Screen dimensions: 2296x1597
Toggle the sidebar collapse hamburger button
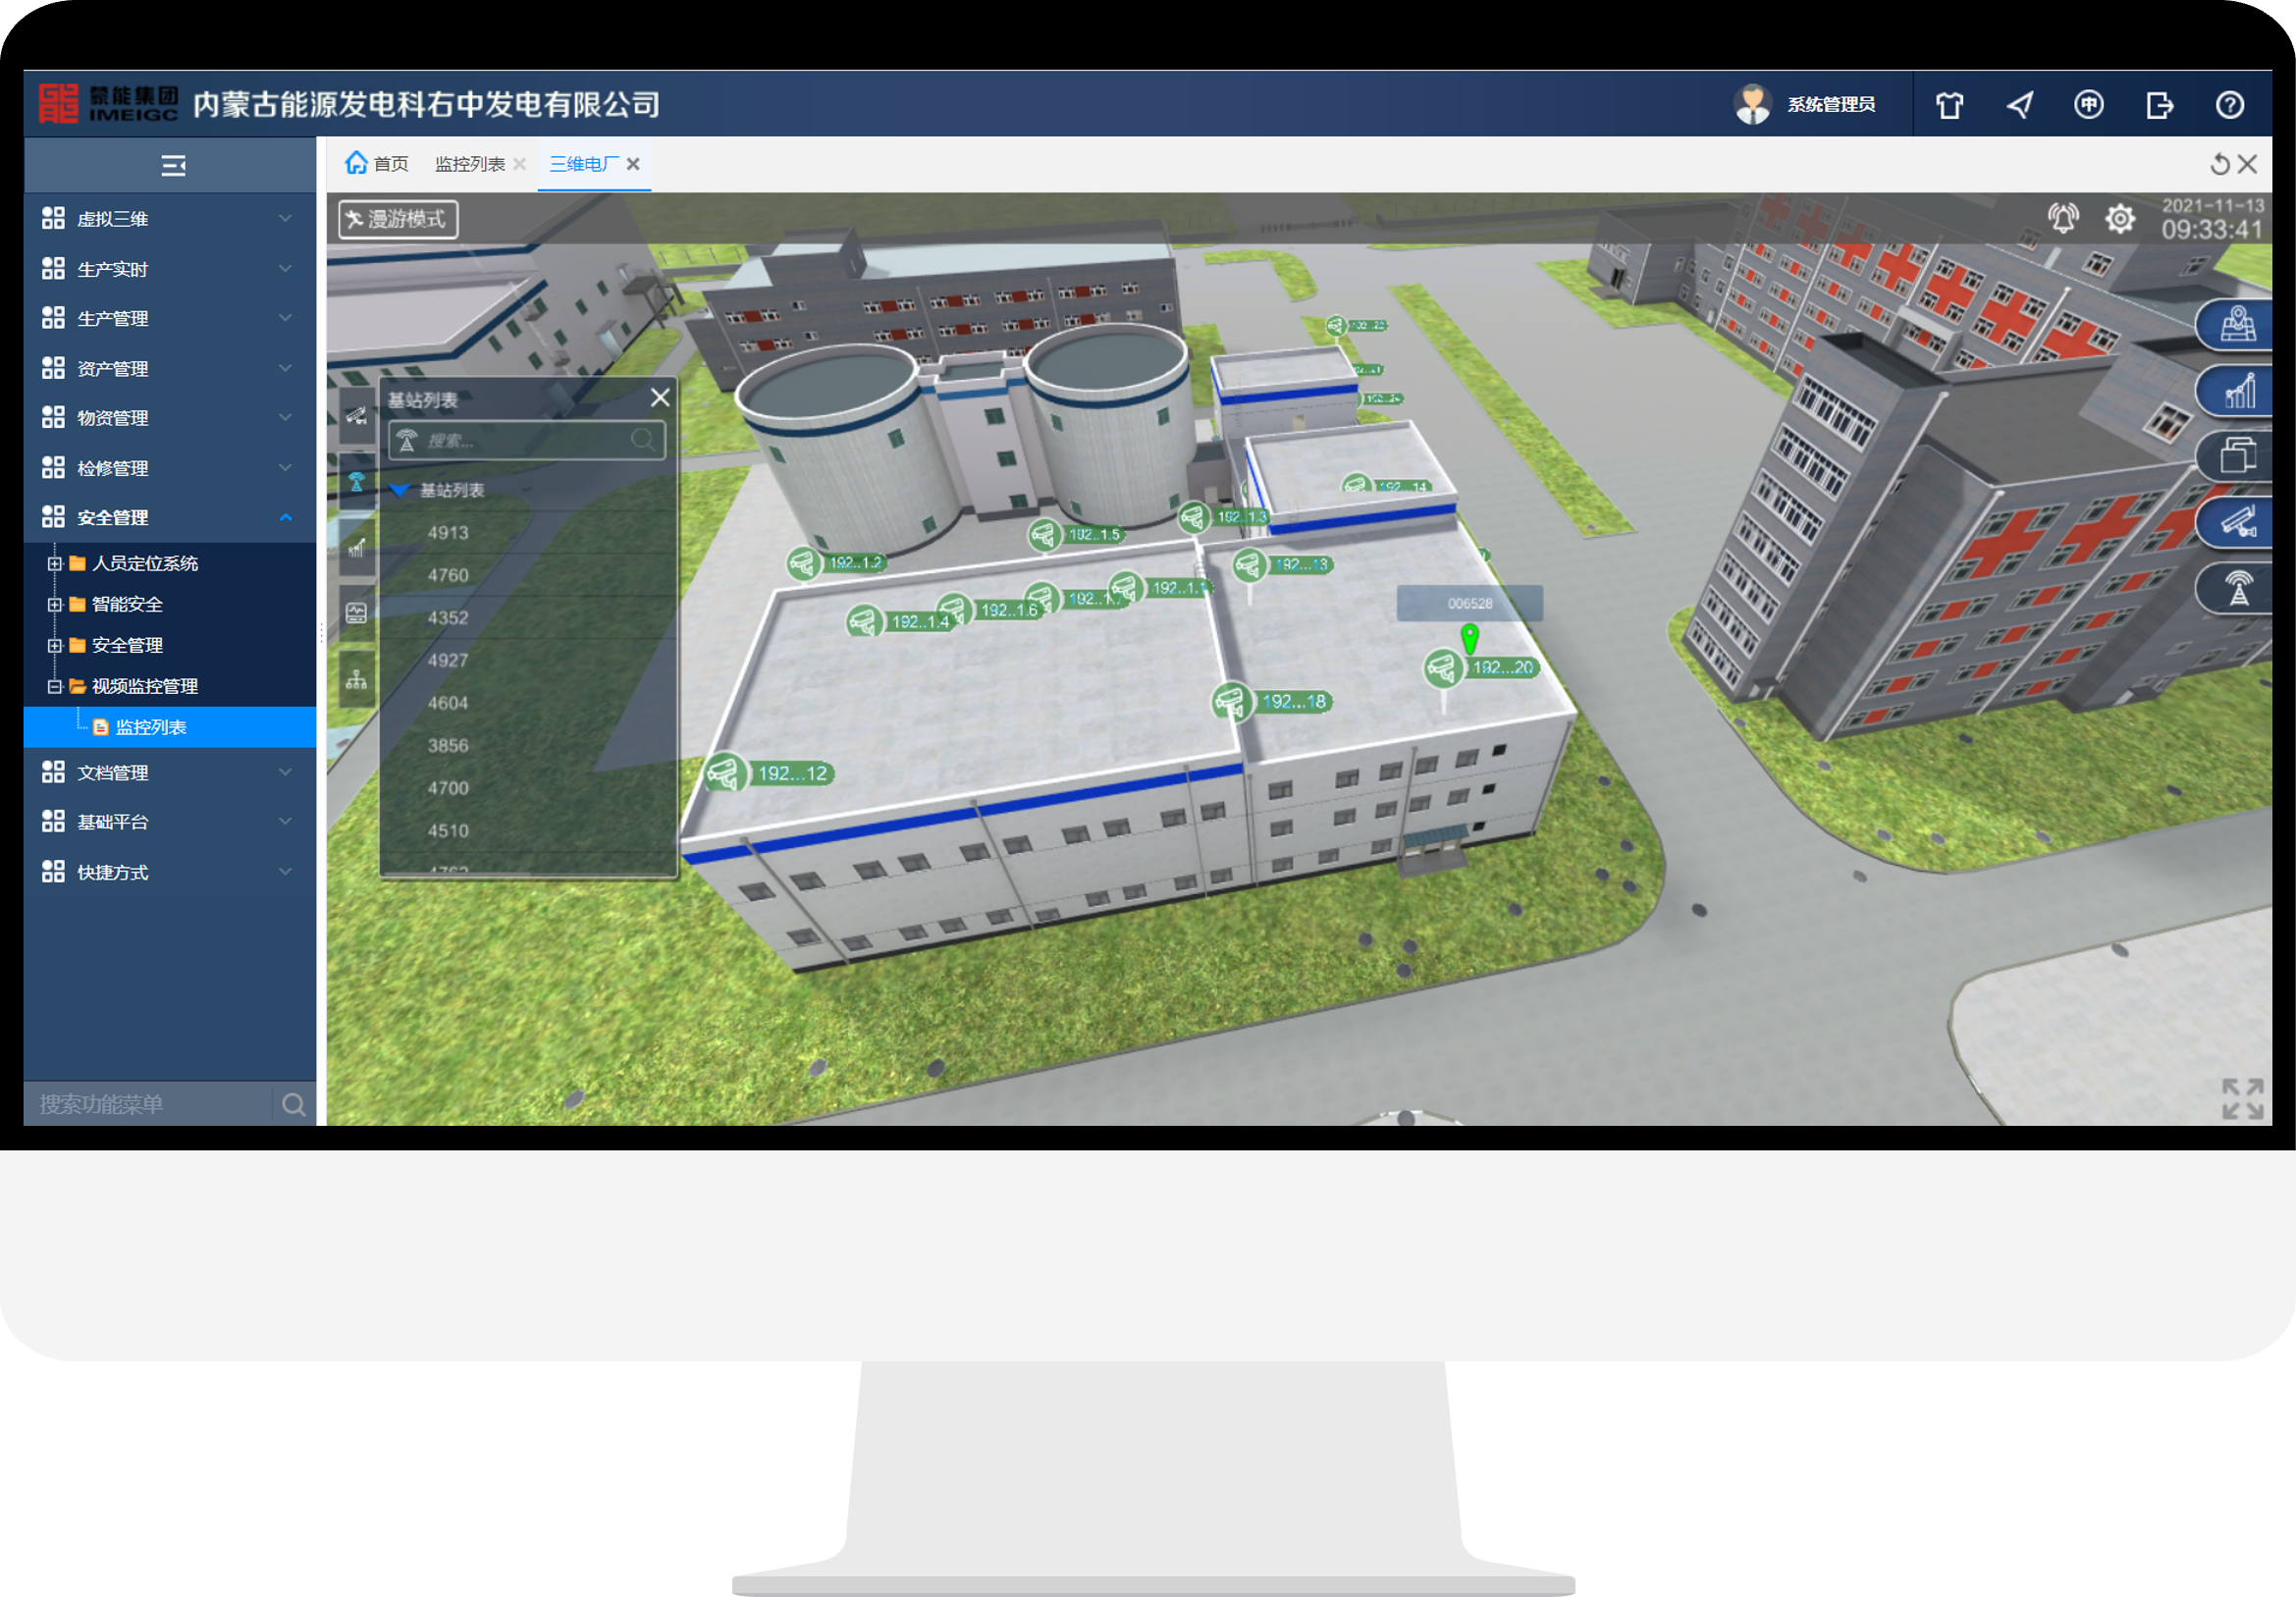tap(173, 165)
